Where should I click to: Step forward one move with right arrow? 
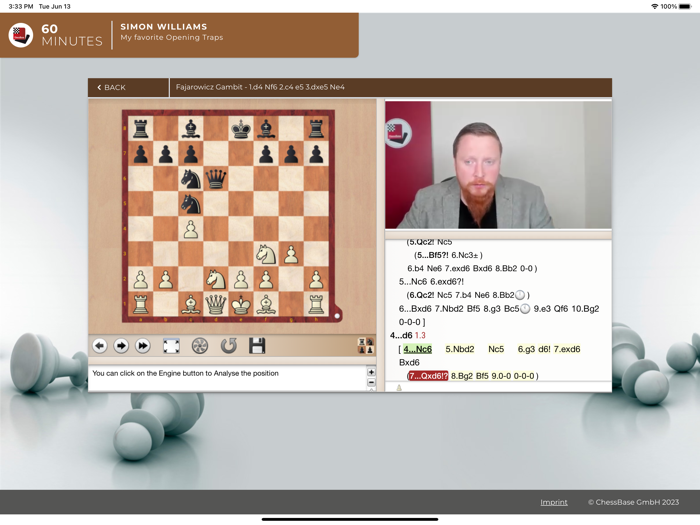(121, 346)
